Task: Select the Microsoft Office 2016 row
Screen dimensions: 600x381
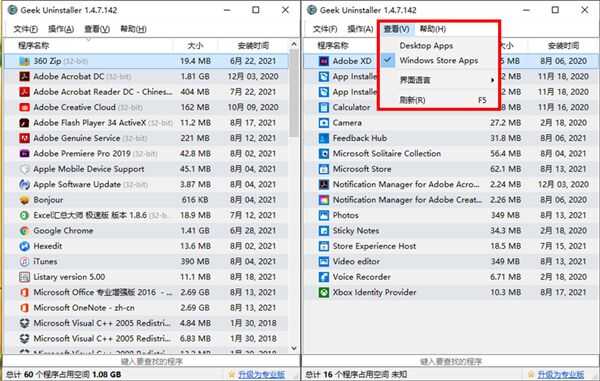Action: pyautogui.click(x=146, y=292)
